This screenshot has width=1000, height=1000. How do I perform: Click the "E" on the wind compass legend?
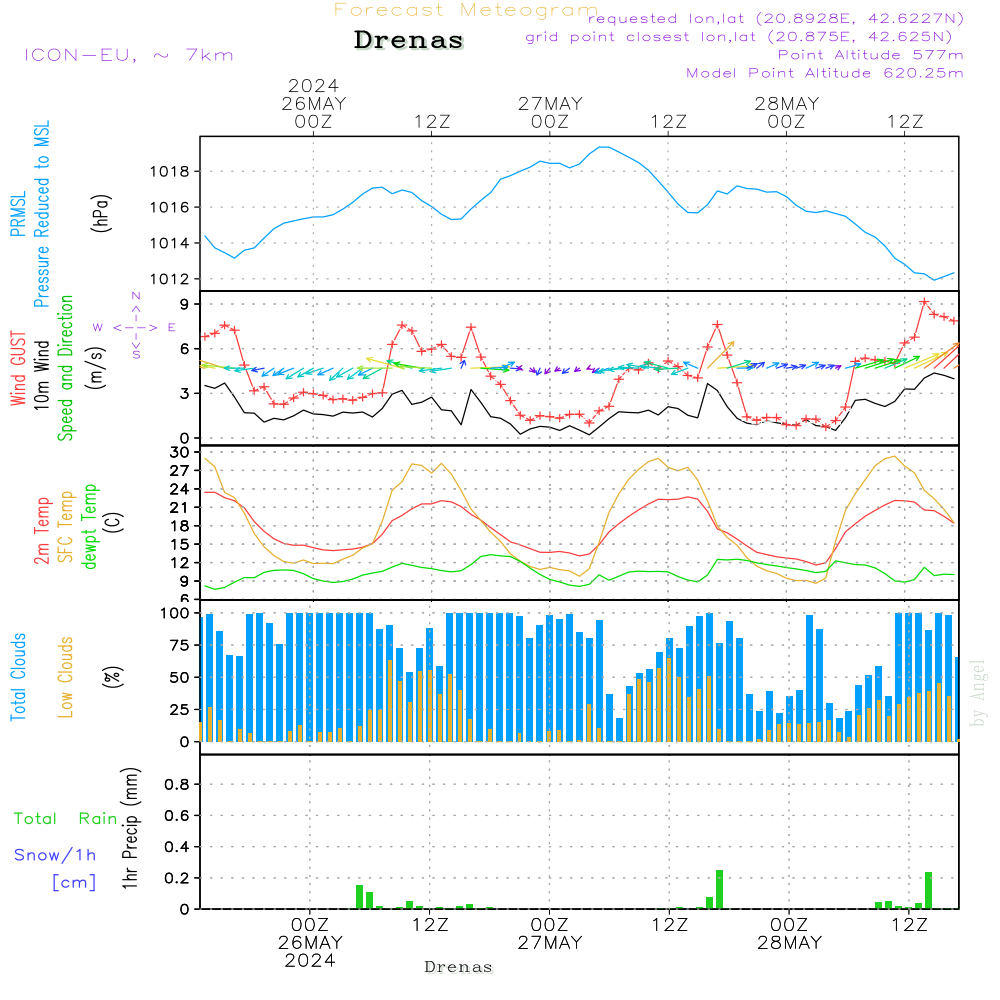(172, 328)
